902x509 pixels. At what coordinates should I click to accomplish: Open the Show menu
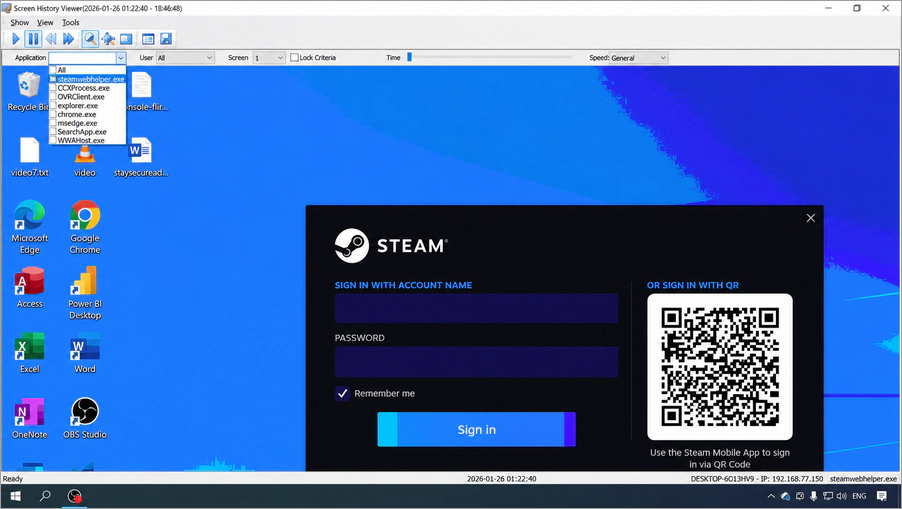(x=20, y=22)
